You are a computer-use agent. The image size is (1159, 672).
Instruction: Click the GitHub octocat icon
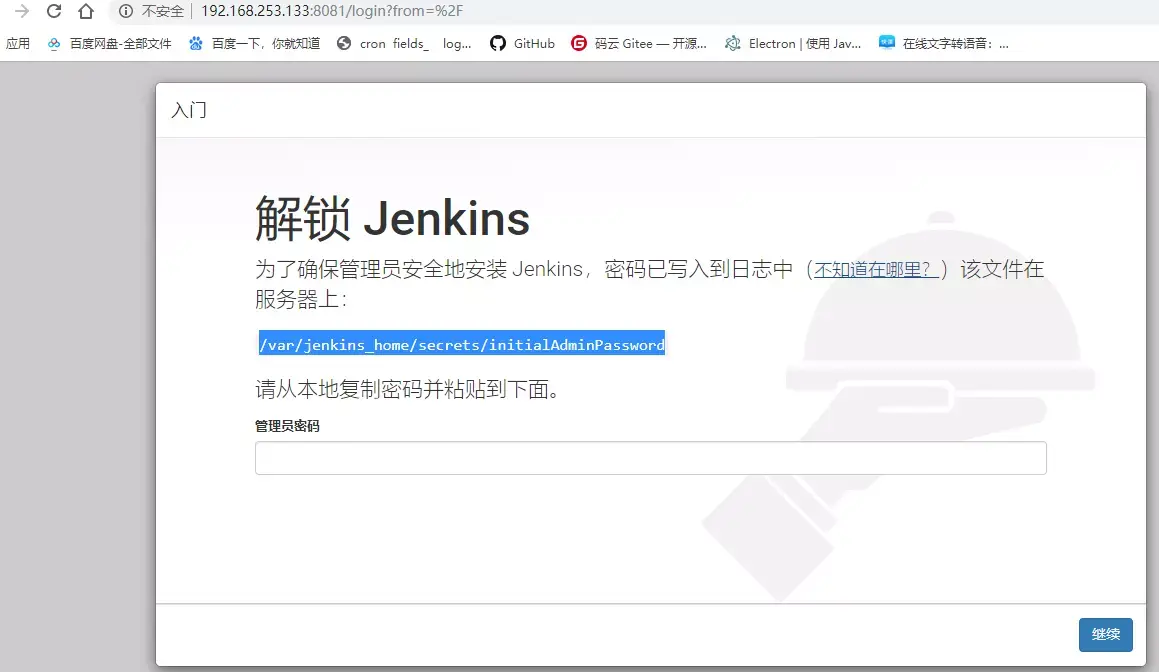point(498,44)
